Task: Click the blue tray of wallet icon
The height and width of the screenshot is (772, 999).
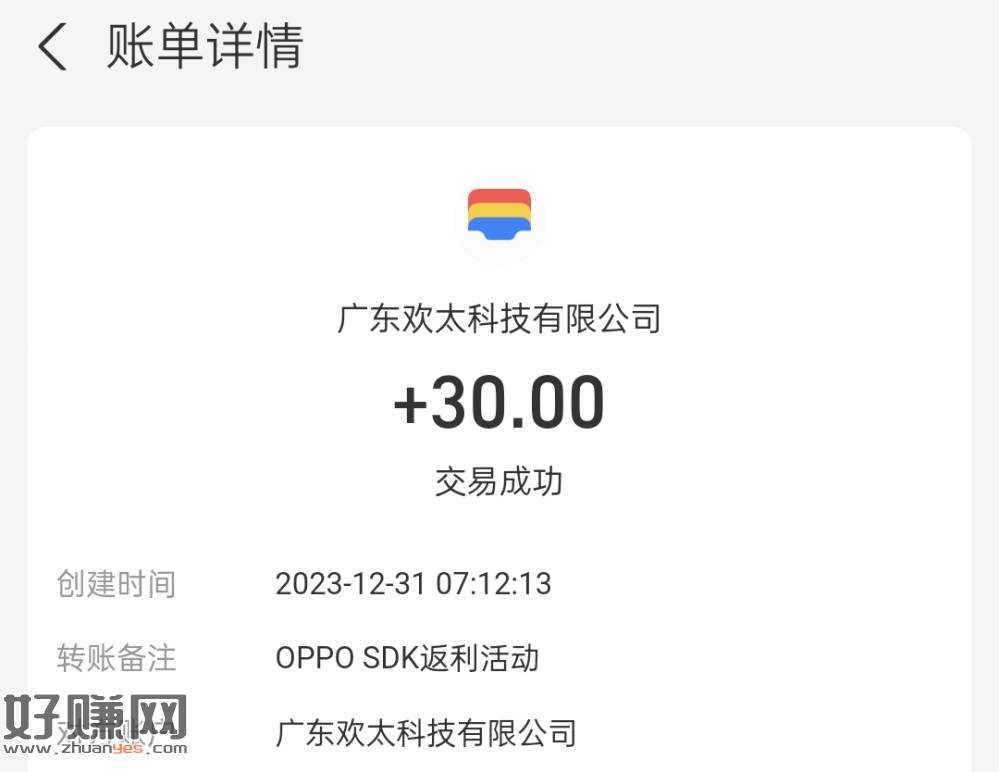Action: coord(499,231)
